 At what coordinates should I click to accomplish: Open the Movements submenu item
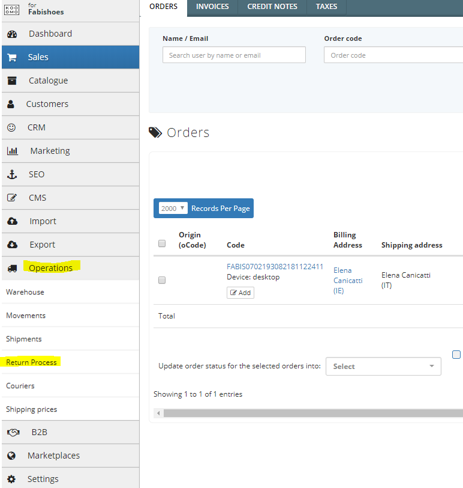(x=70, y=315)
